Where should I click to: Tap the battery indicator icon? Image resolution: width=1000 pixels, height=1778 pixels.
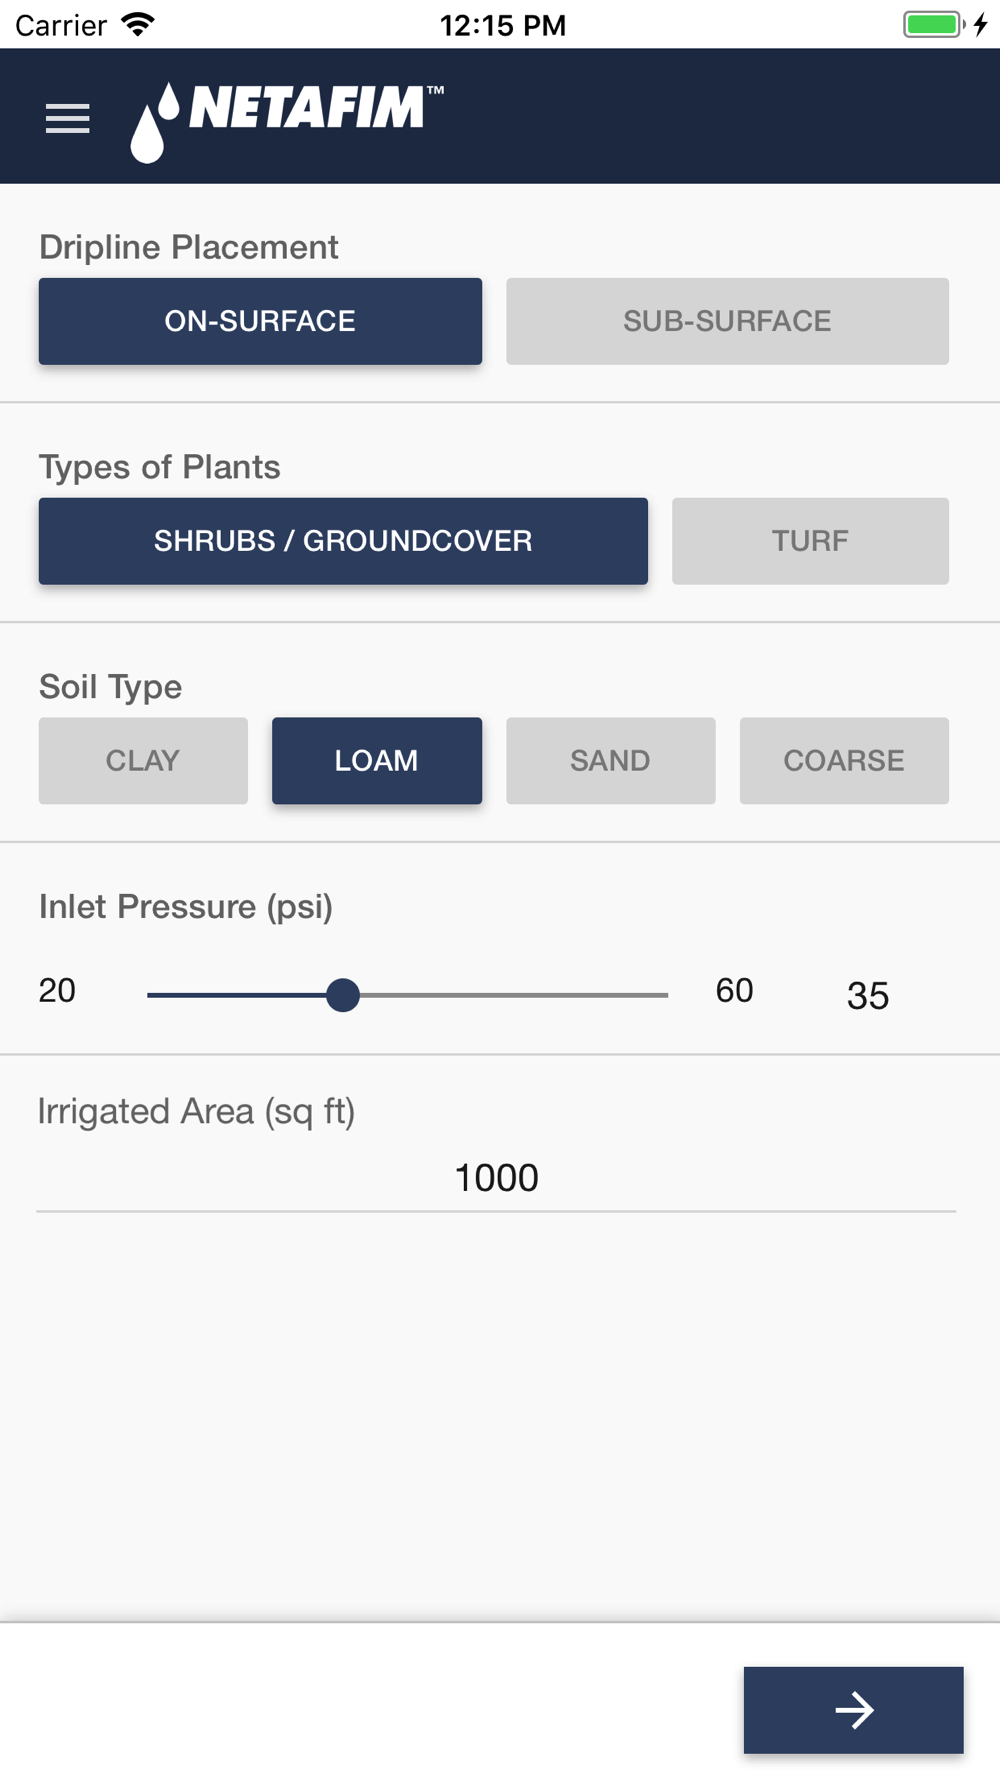pos(934,24)
